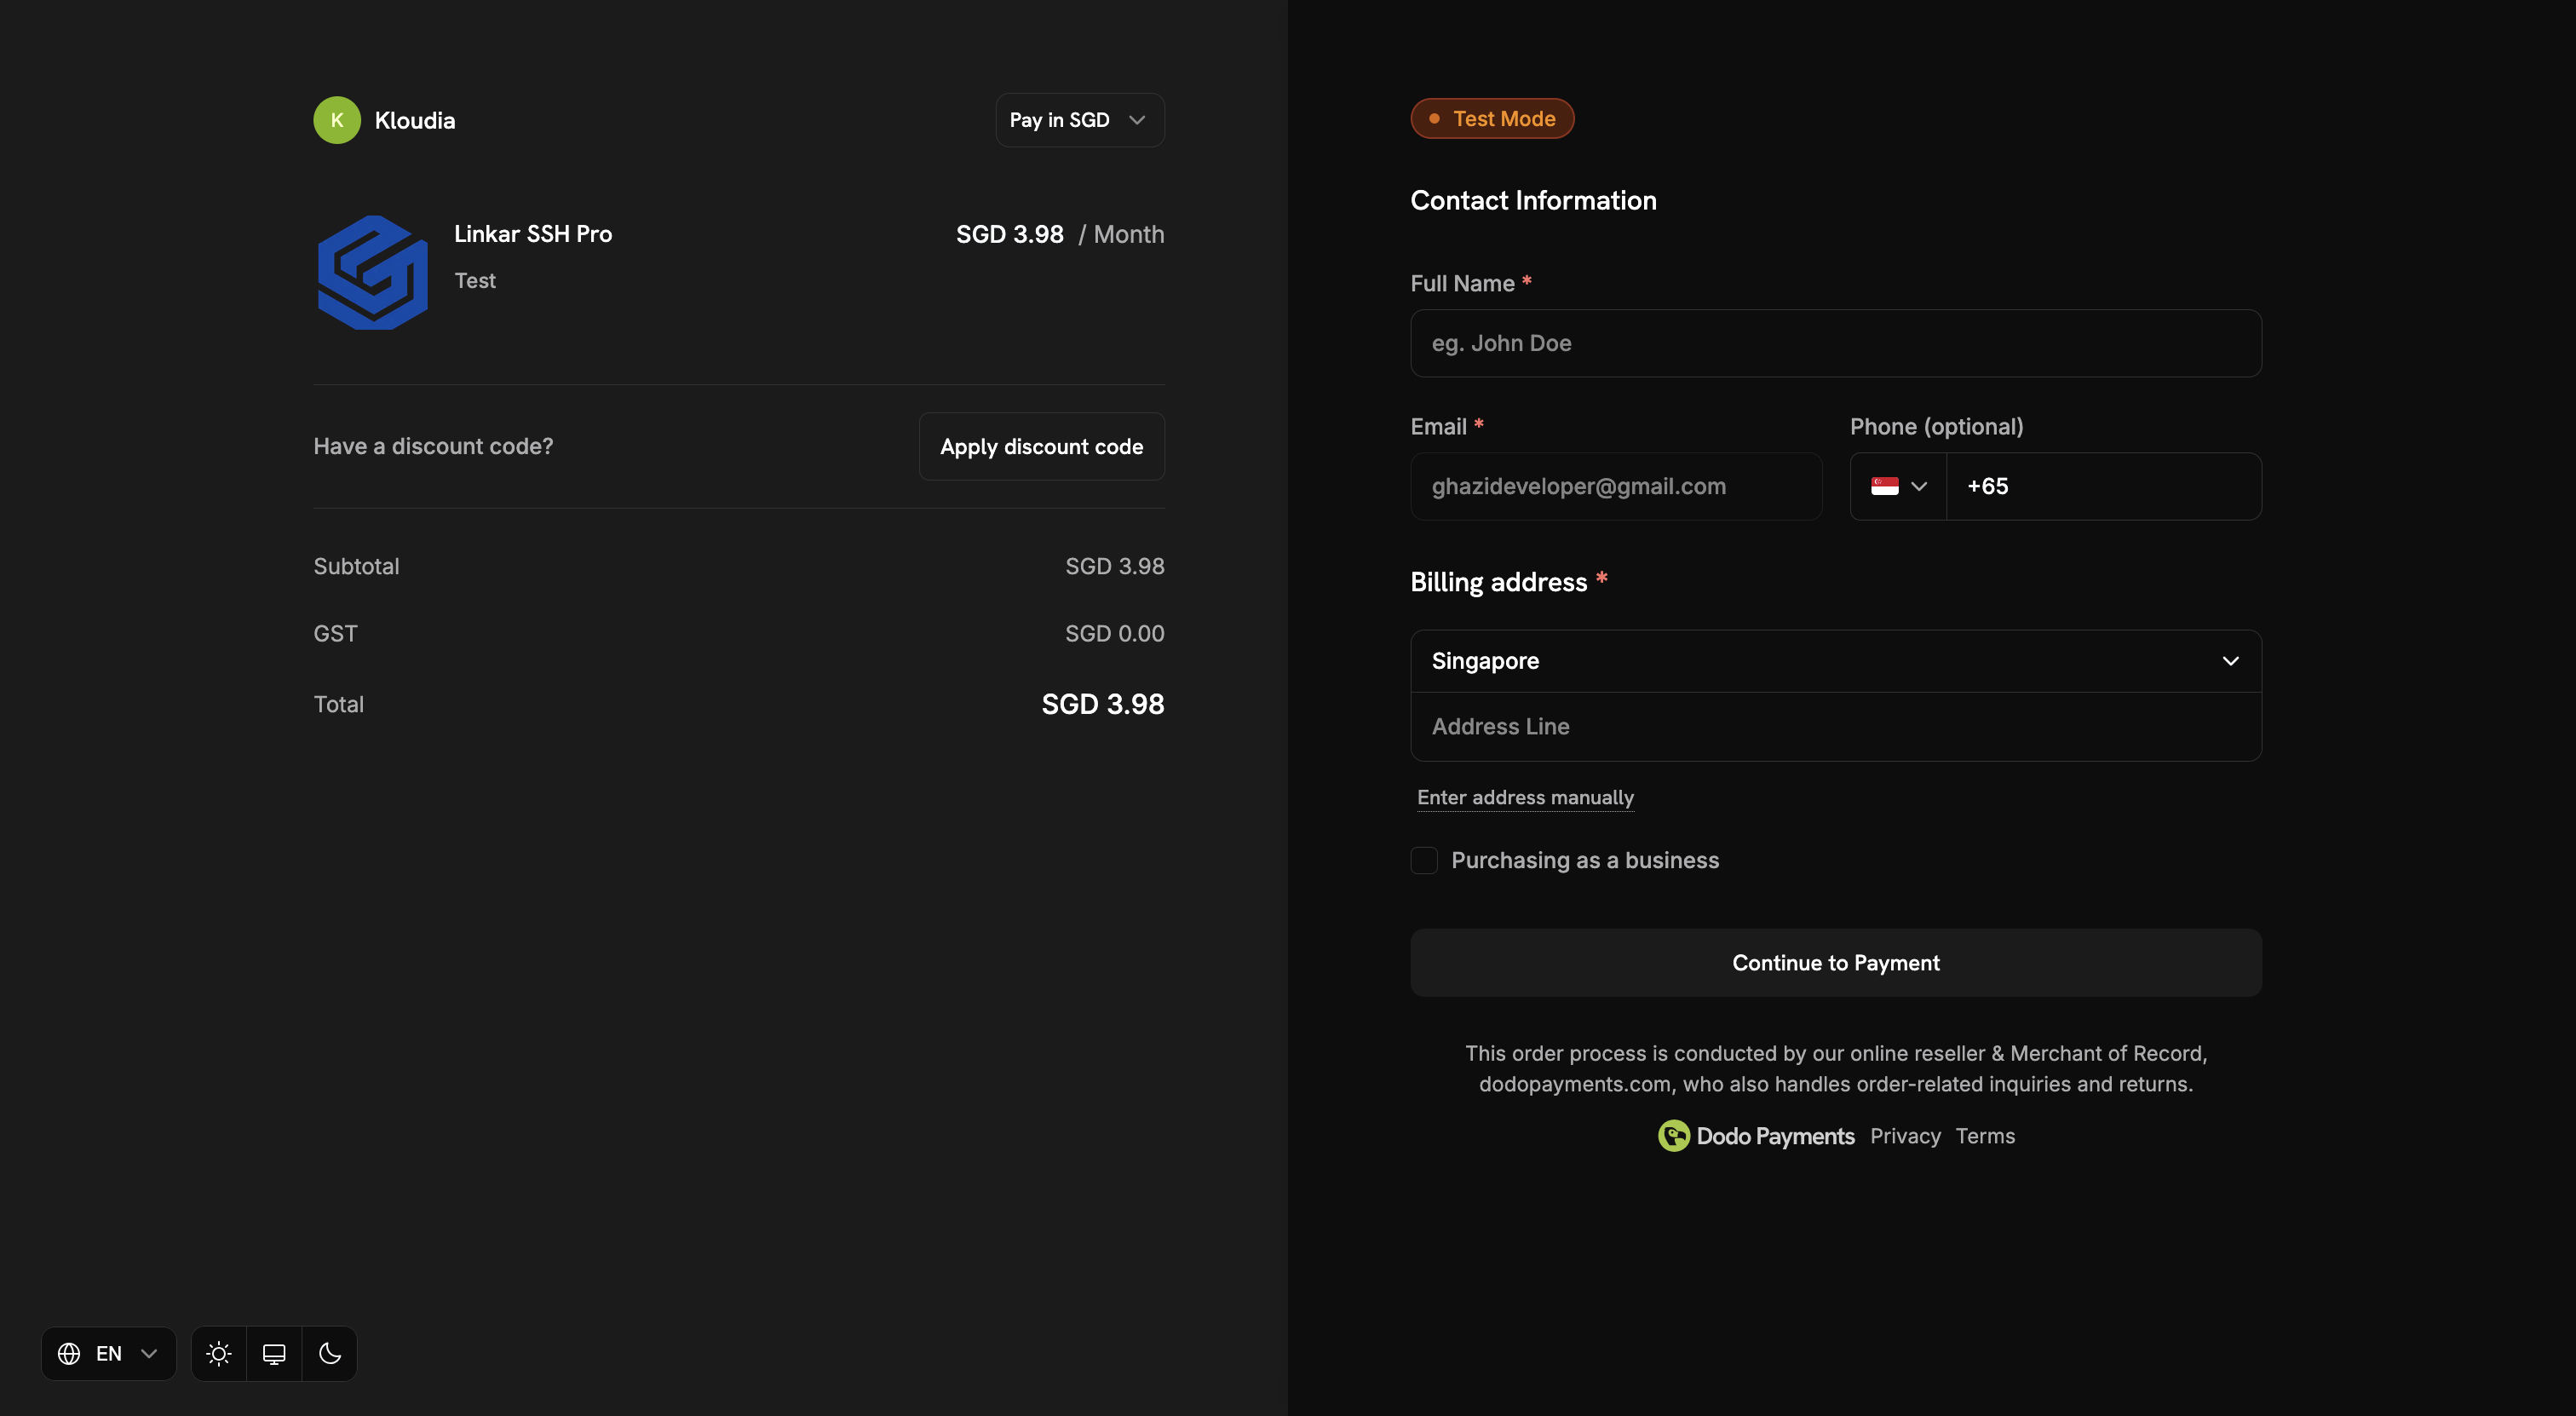Focus the Email input field
Screen dimensions: 2576x1416
1616,486
